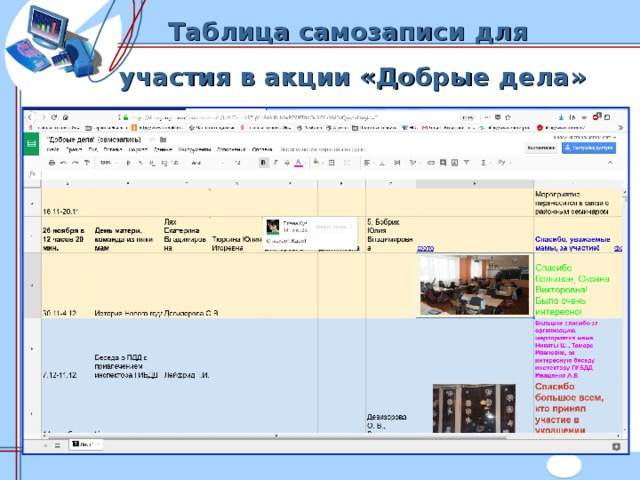Image resolution: width=640 pixels, height=480 pixels.
Task: Click the browser downloads arrow icon
Action: point(561,118)
